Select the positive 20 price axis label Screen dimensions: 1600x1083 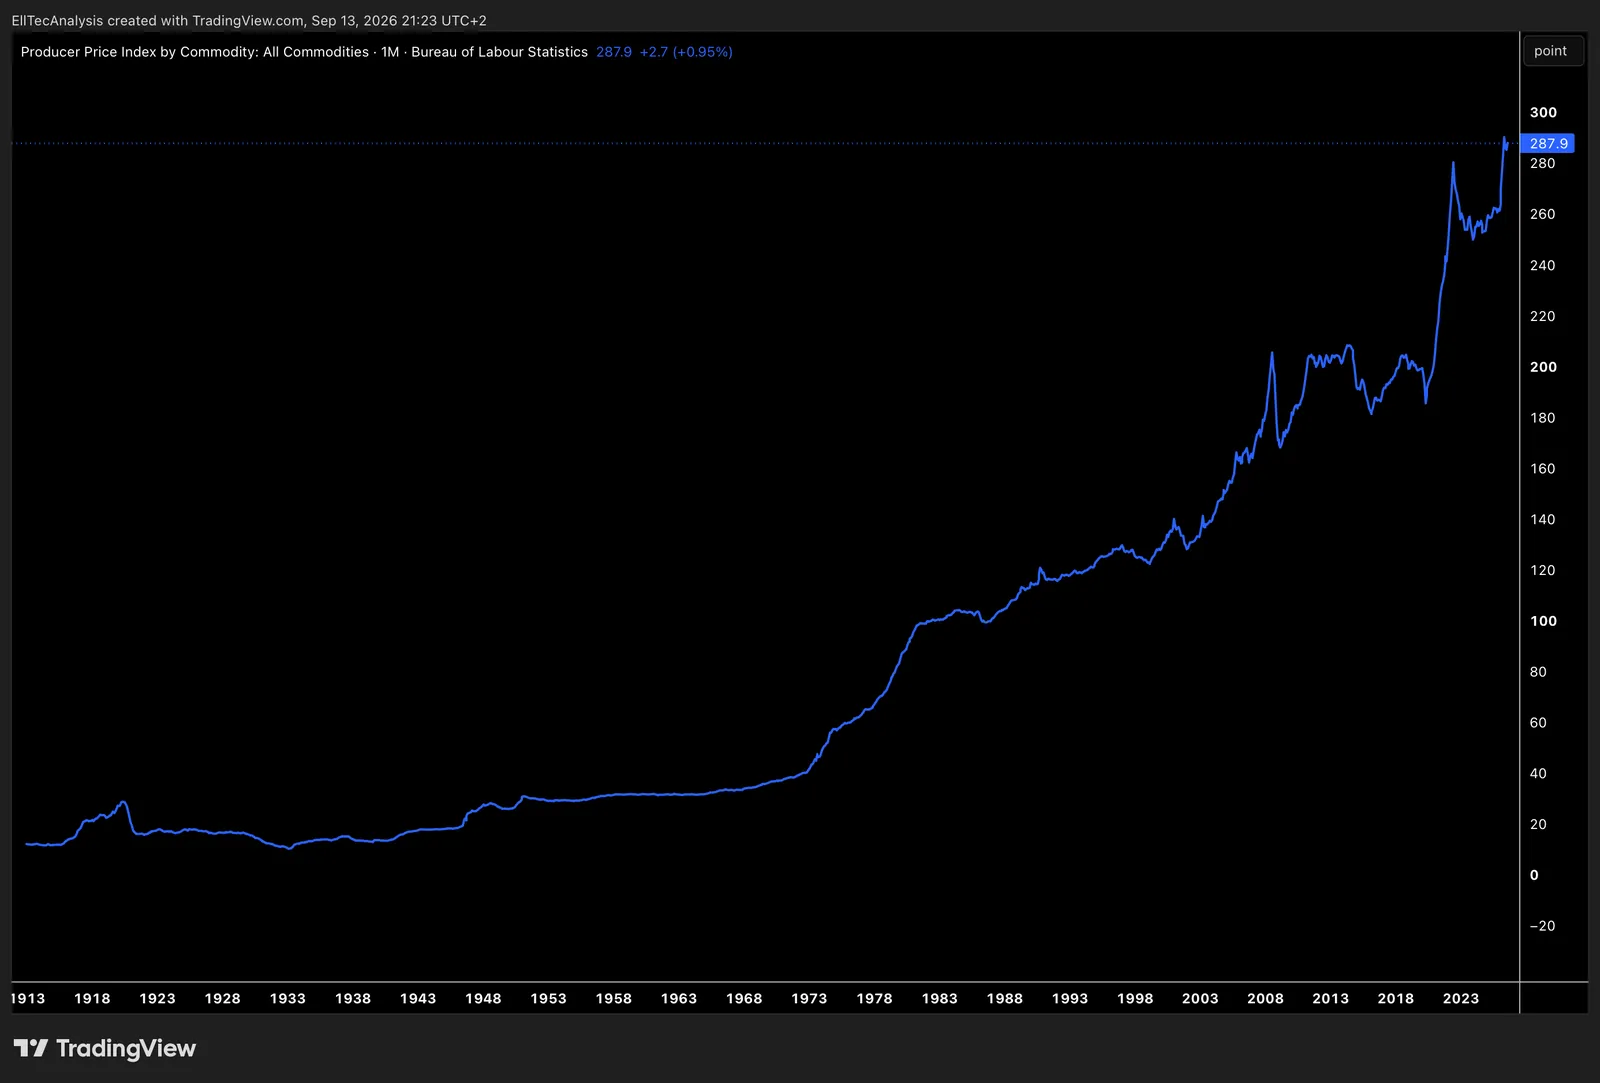1538,824
